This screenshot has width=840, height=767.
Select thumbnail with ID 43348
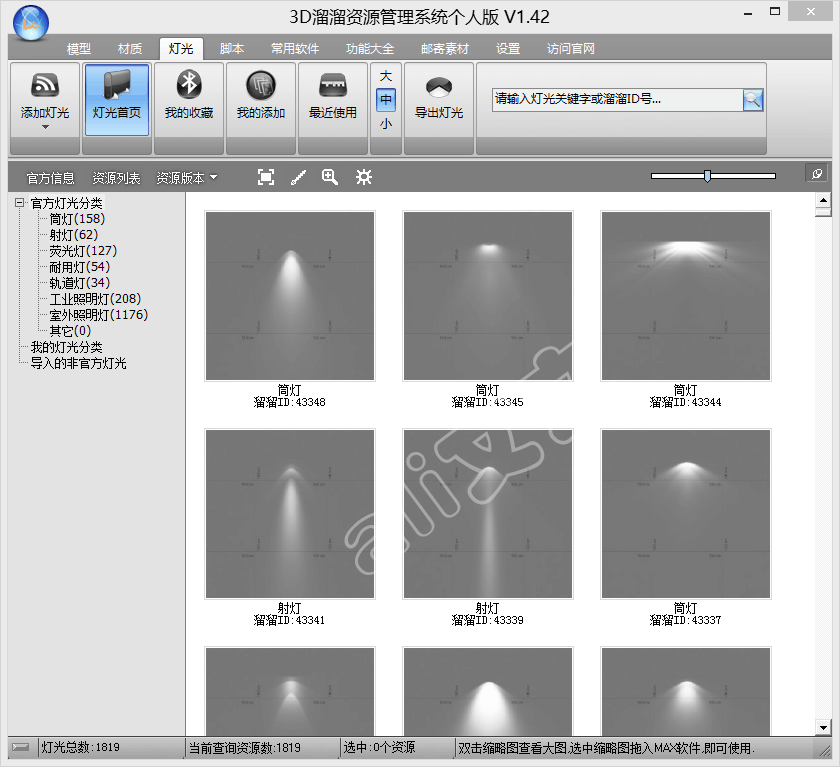[290, 296]
